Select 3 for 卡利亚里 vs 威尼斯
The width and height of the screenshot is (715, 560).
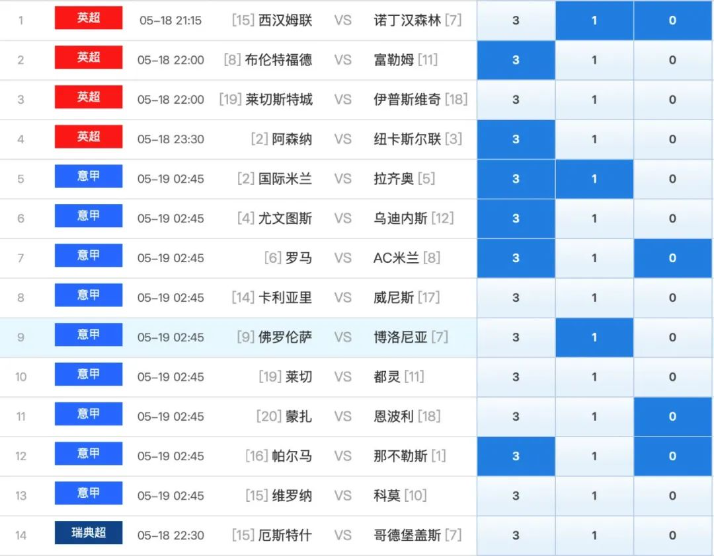[516, 298]
